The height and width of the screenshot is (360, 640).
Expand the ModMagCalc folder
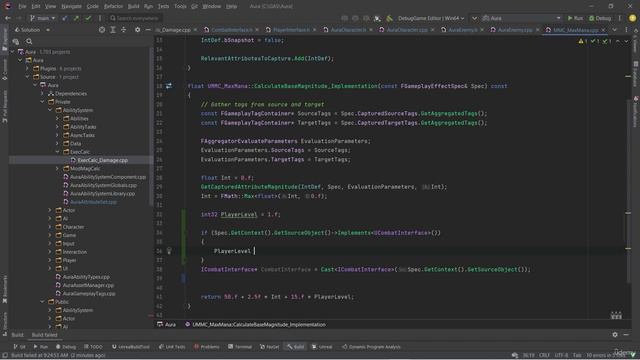point(58,169)
